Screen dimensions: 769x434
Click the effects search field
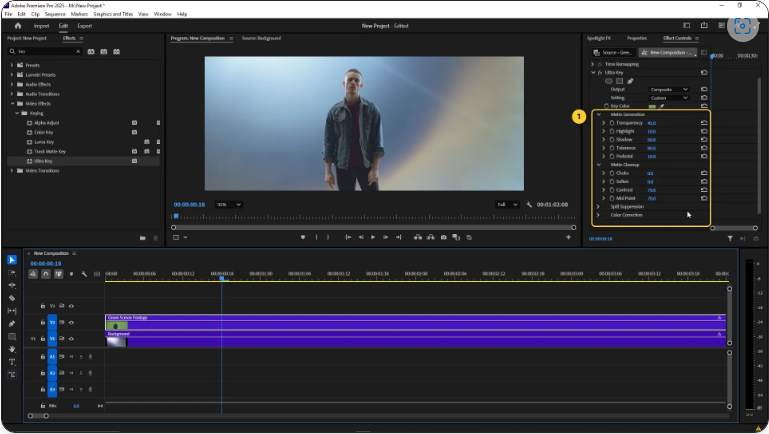click(x=45, y=51)
